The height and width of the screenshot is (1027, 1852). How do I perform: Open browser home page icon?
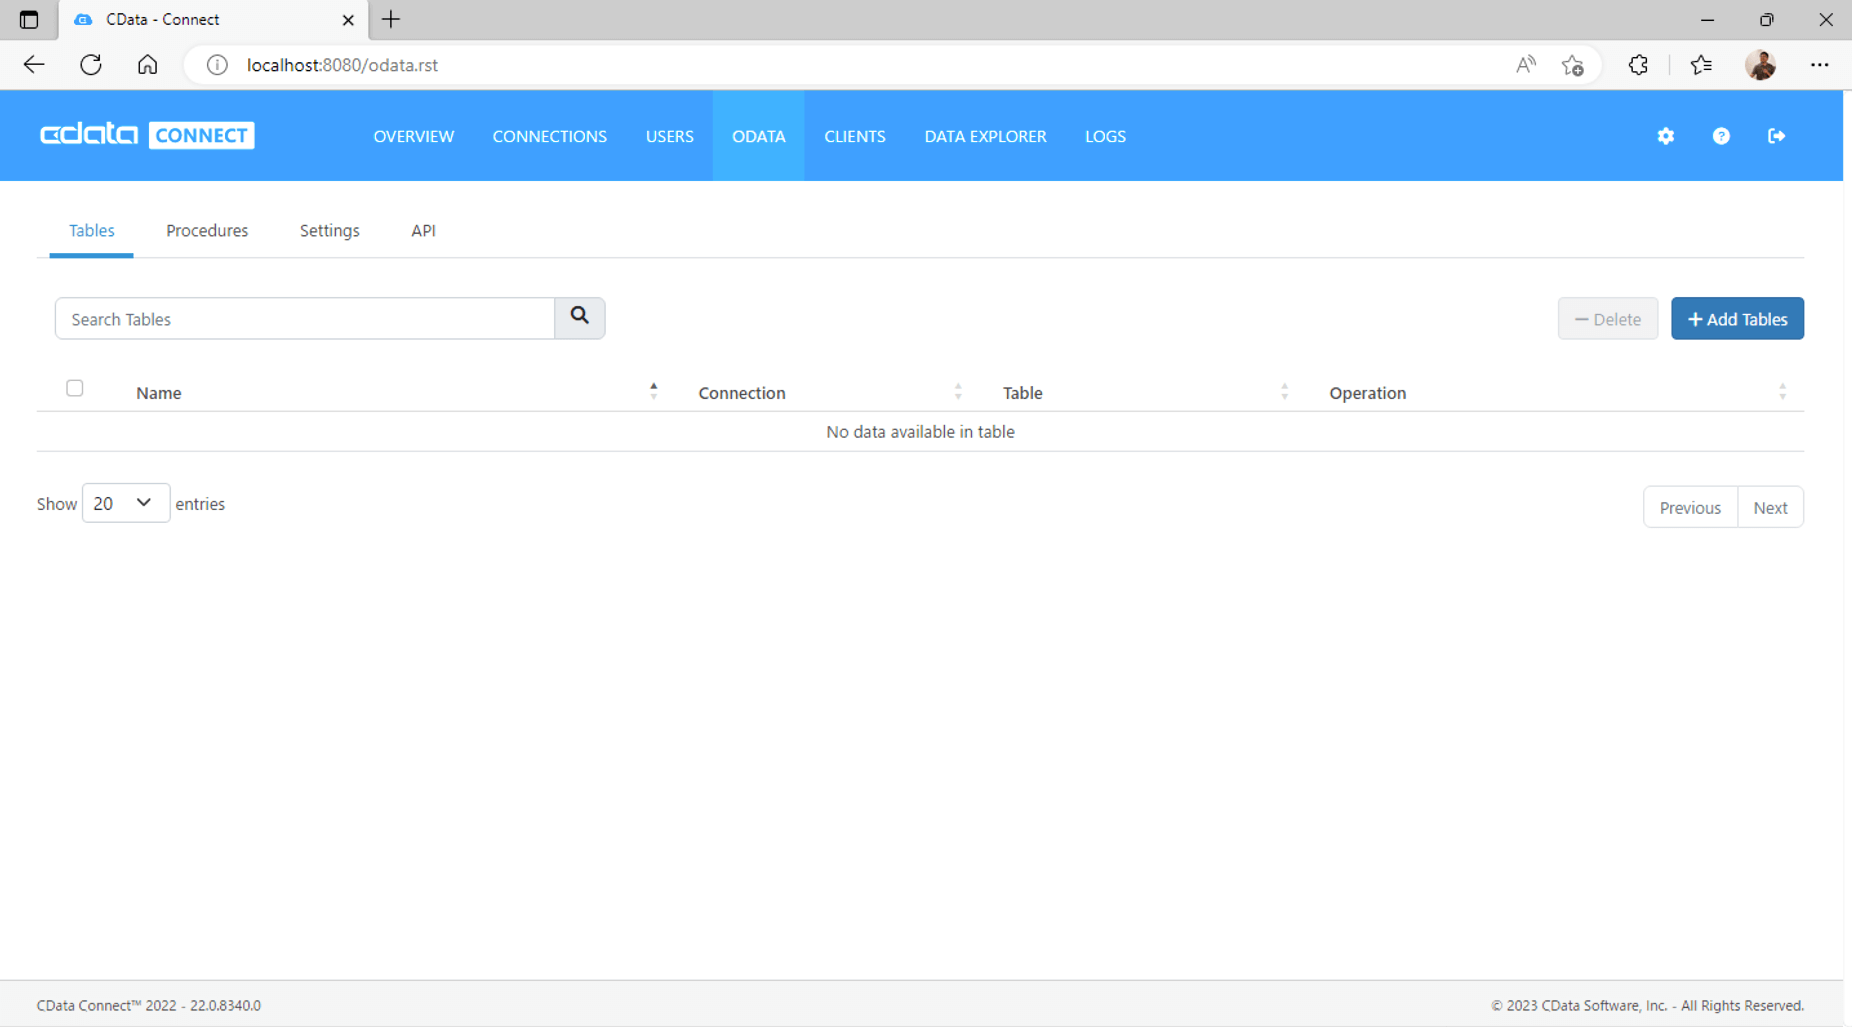point(148,65)
